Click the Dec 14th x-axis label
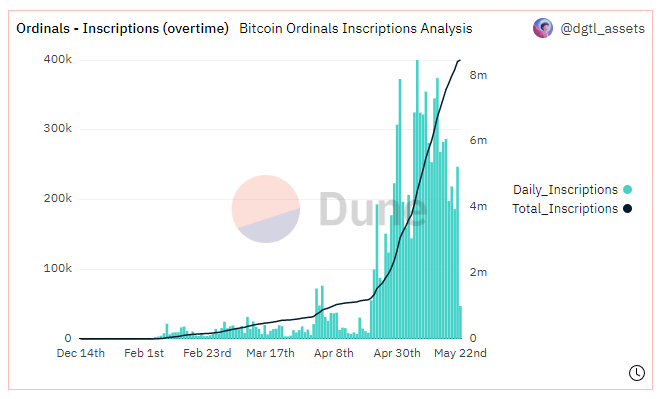 coord(81,353)
